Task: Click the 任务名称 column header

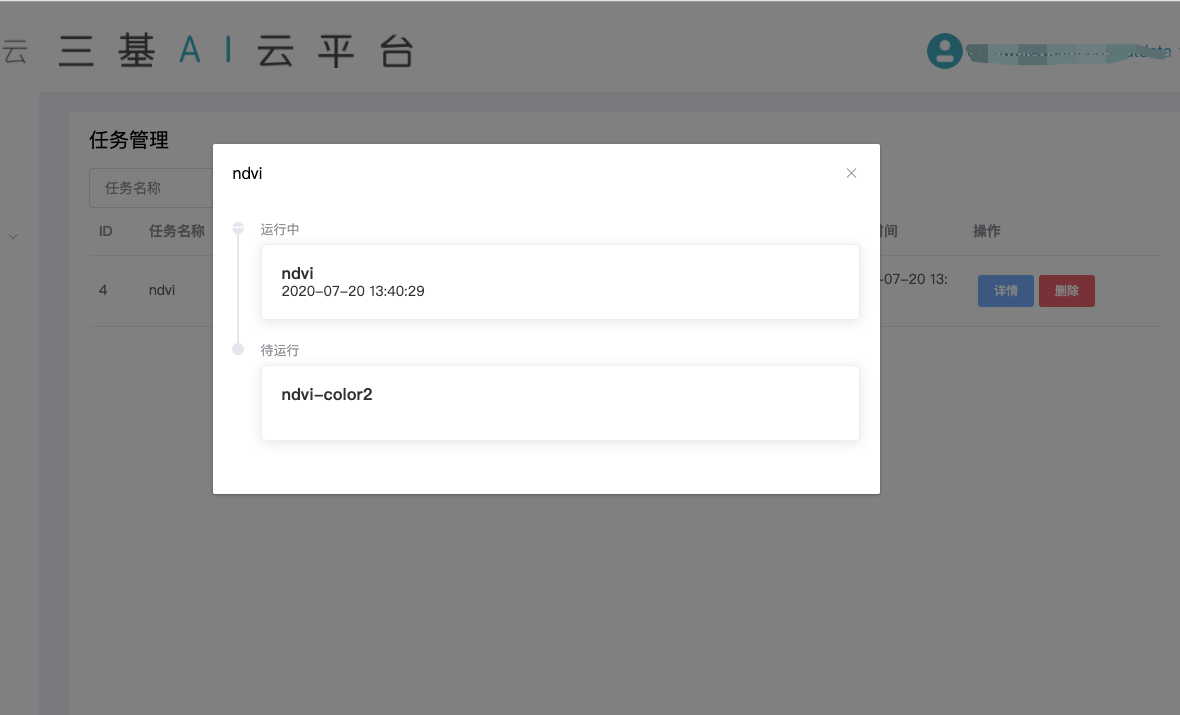Action: tap(177, 231)
